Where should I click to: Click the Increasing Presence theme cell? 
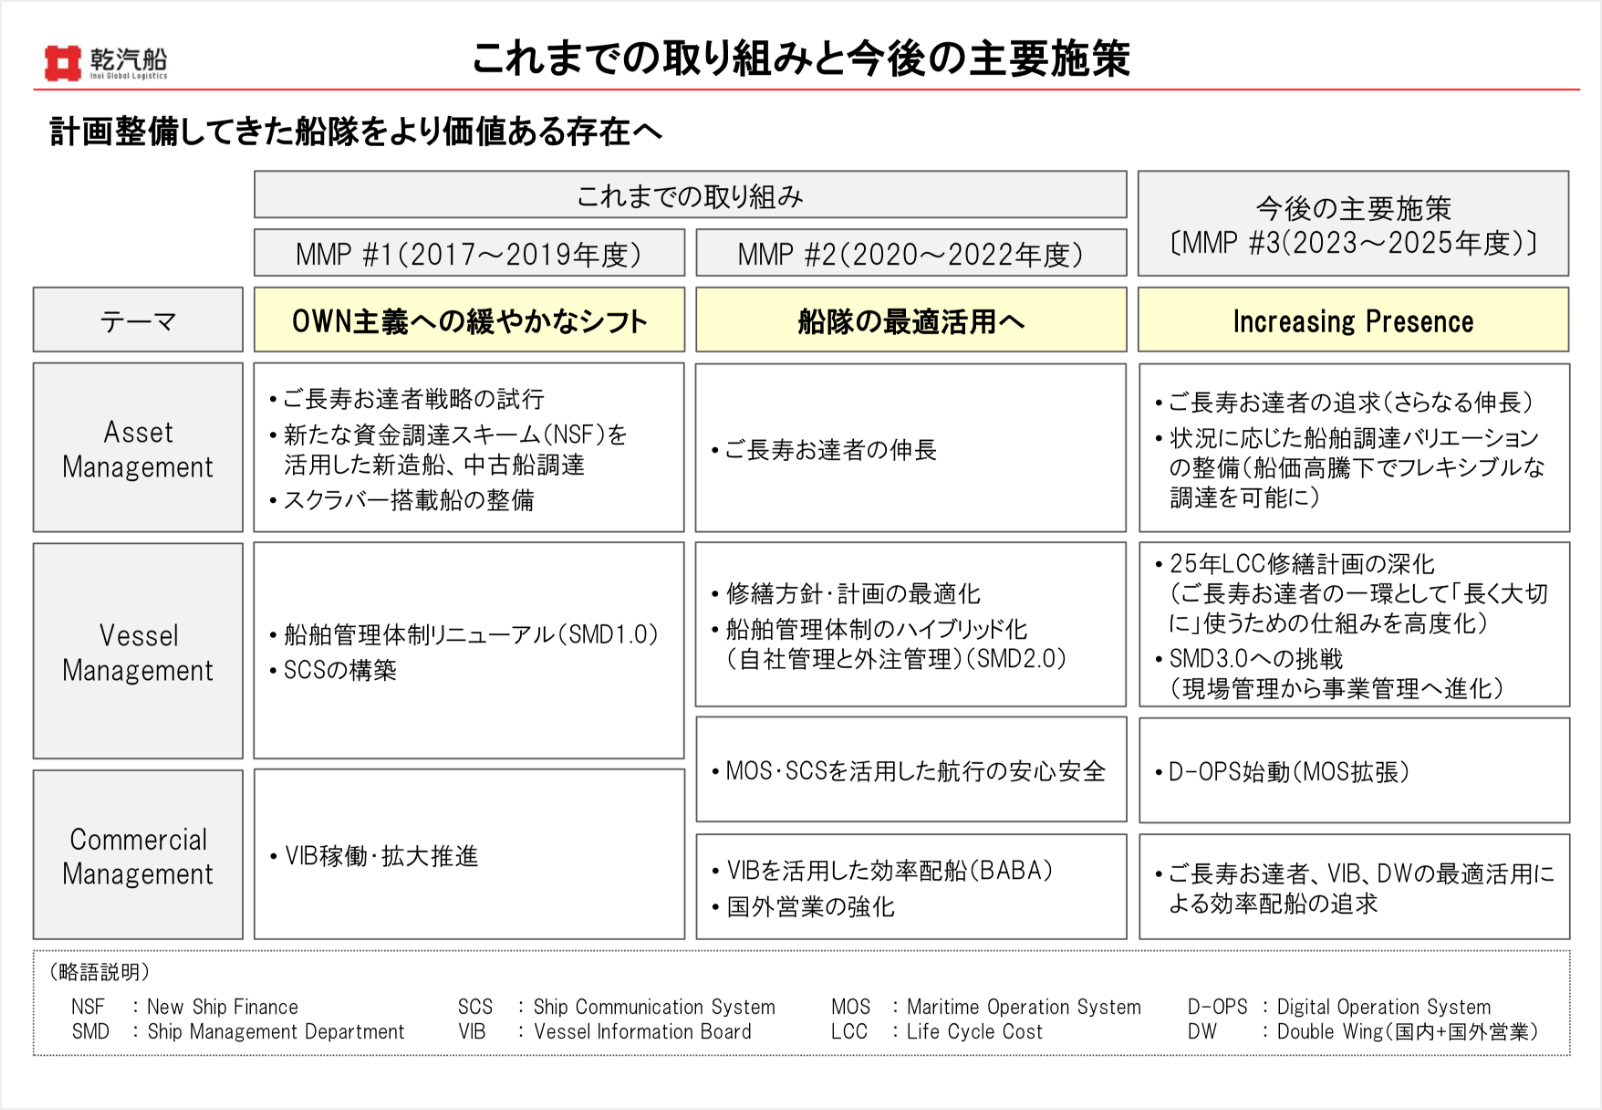coord(1353,320)
